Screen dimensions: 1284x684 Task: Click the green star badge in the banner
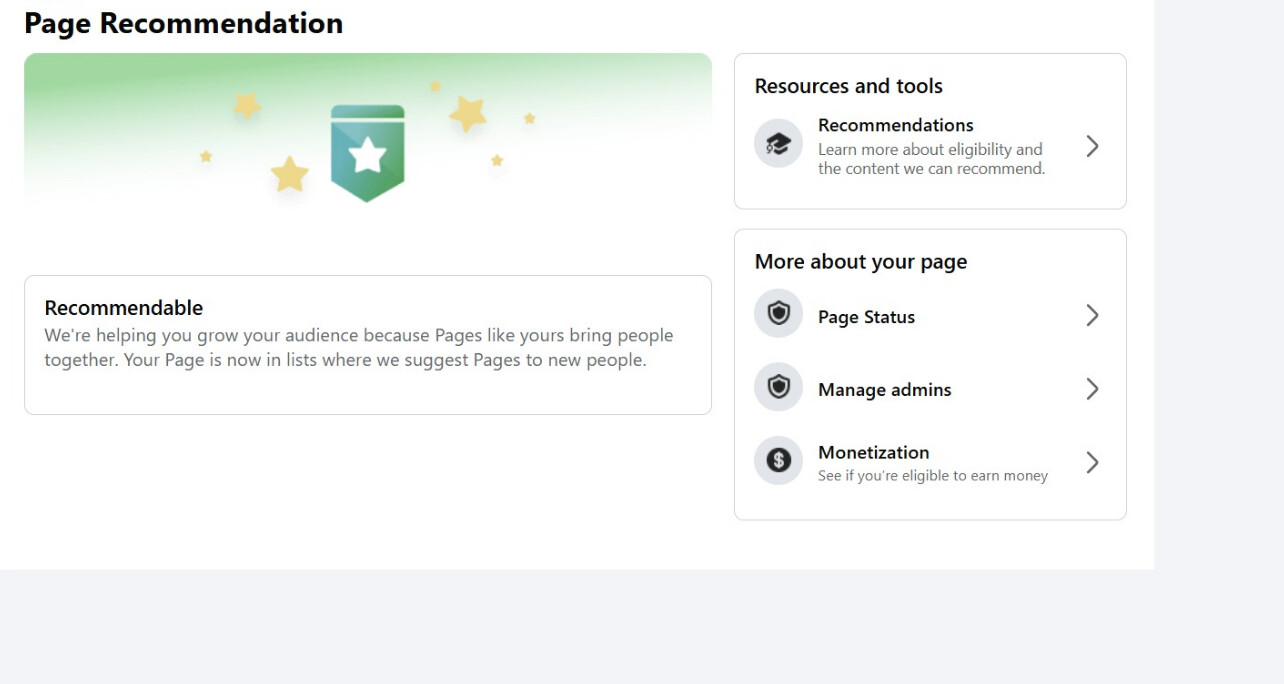point(367,153)
